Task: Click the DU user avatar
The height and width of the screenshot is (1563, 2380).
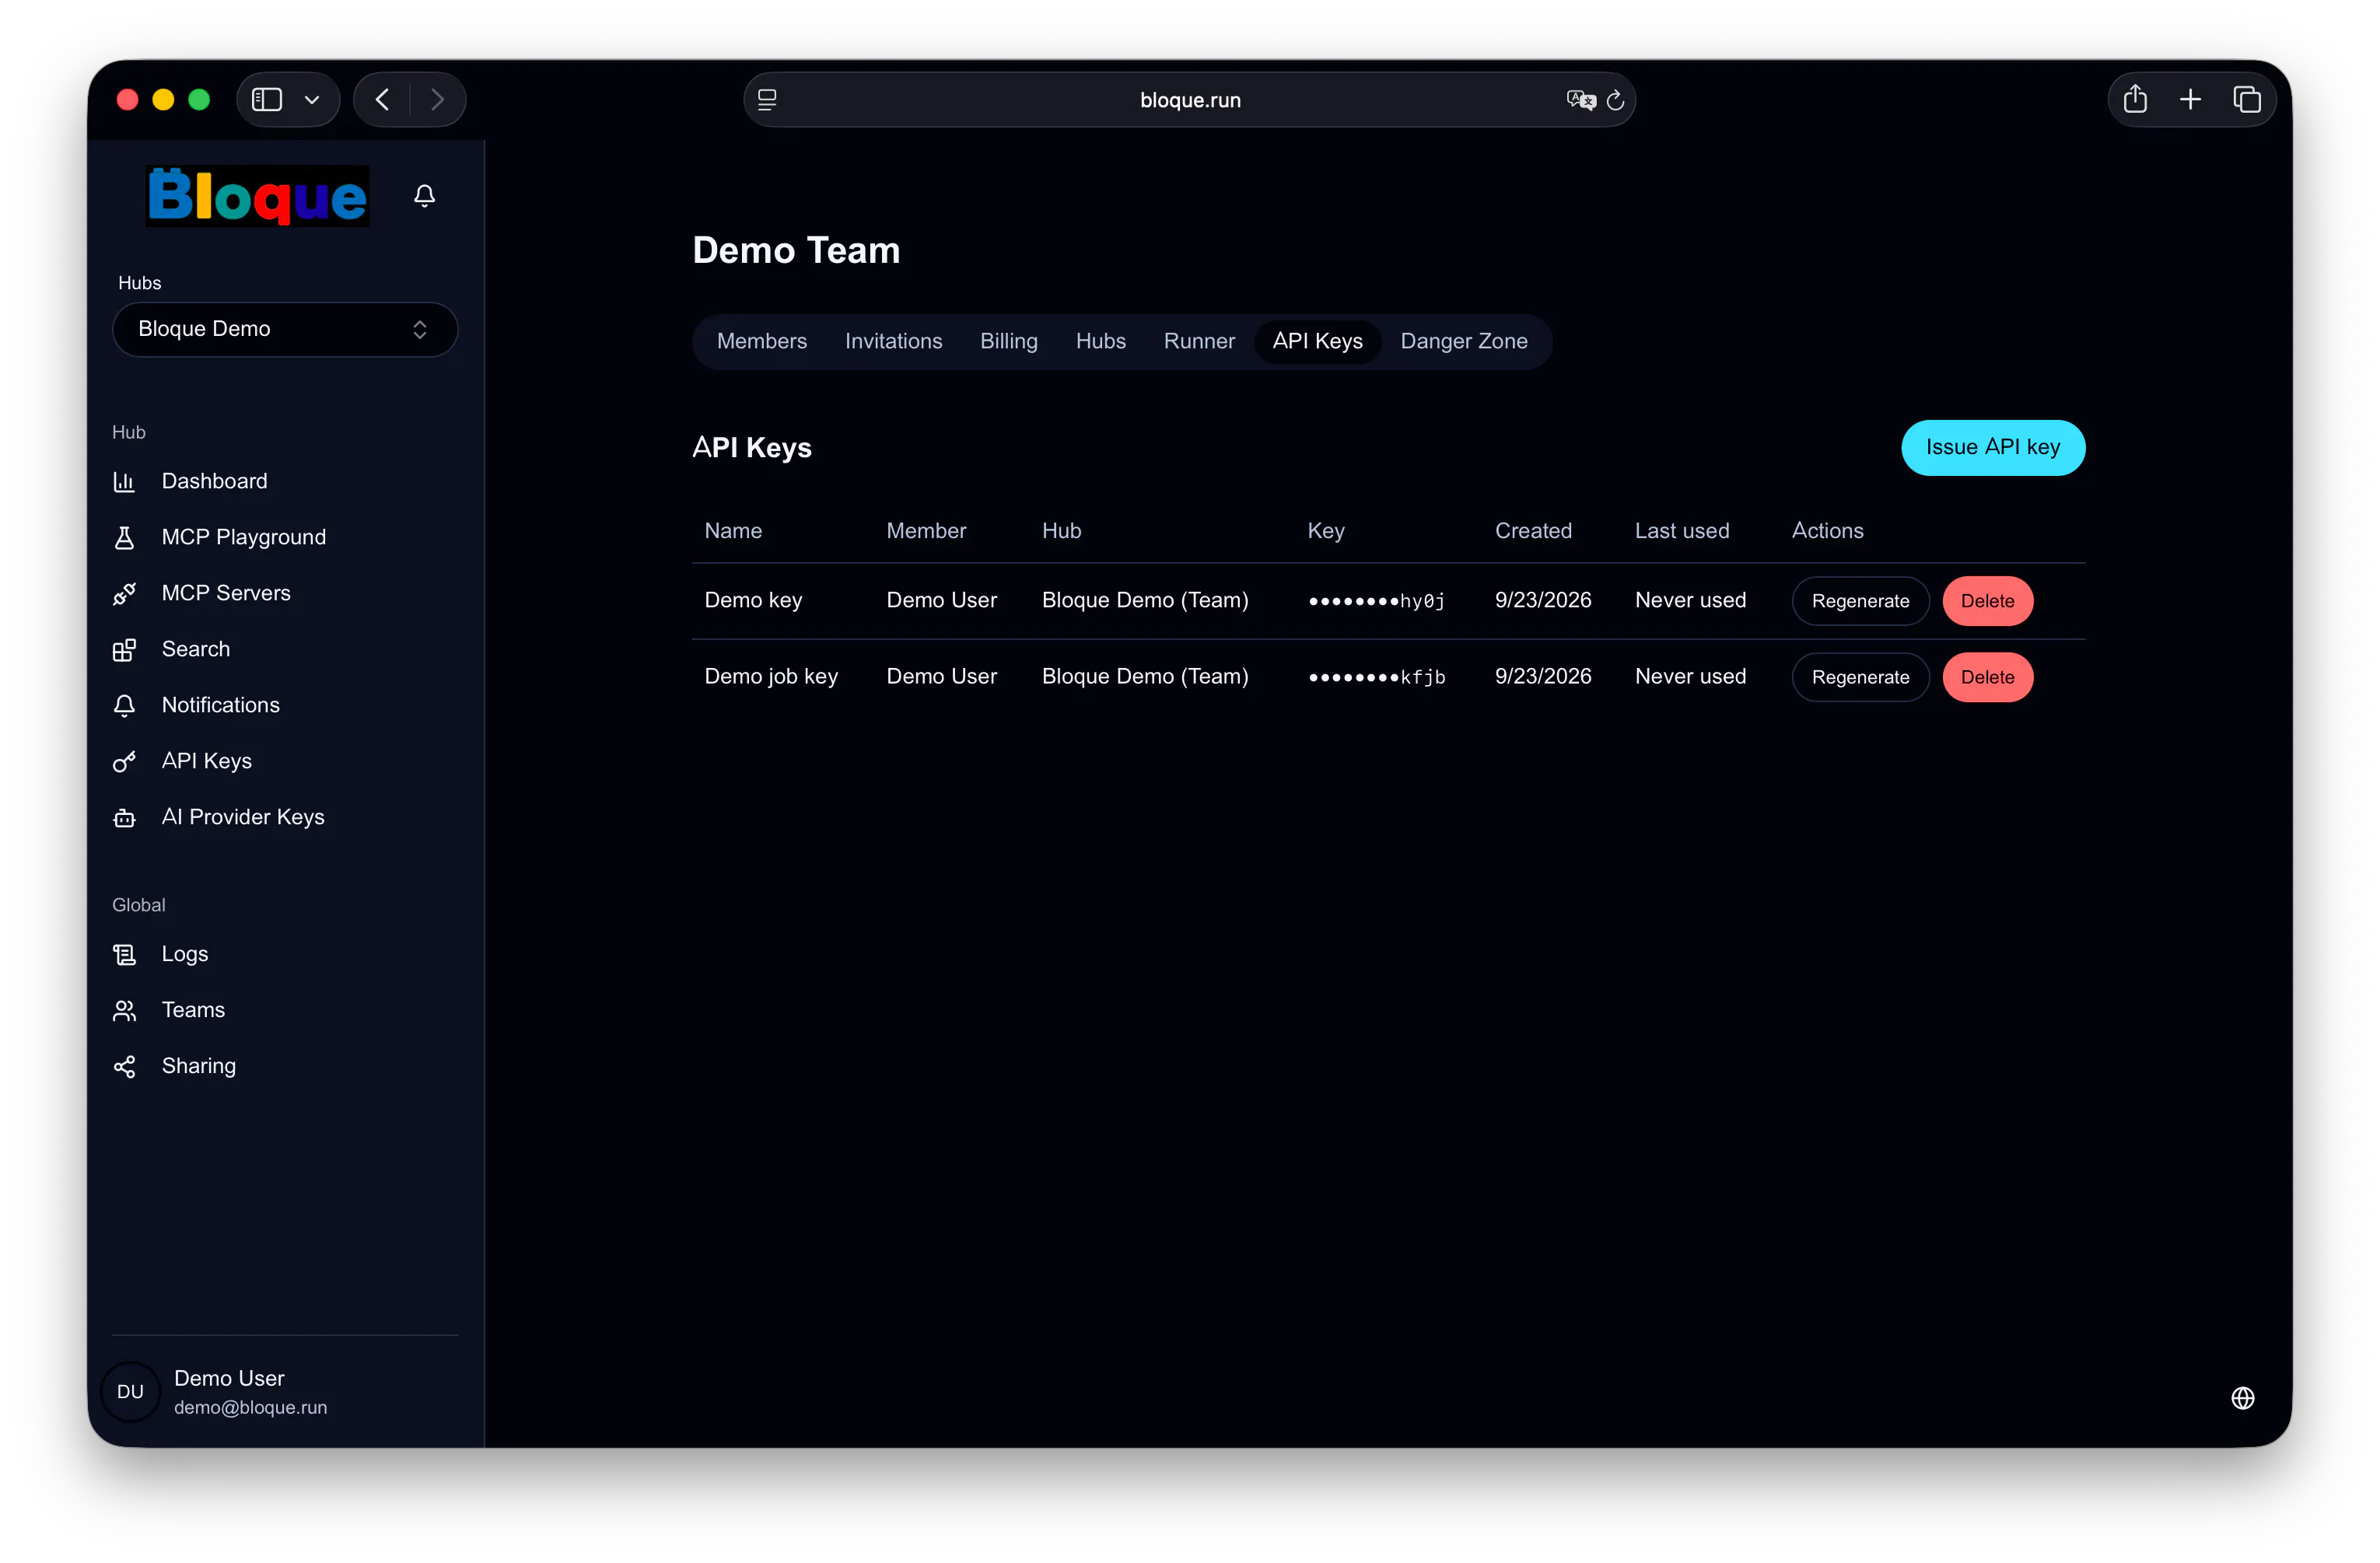Action: point(131,1392)
